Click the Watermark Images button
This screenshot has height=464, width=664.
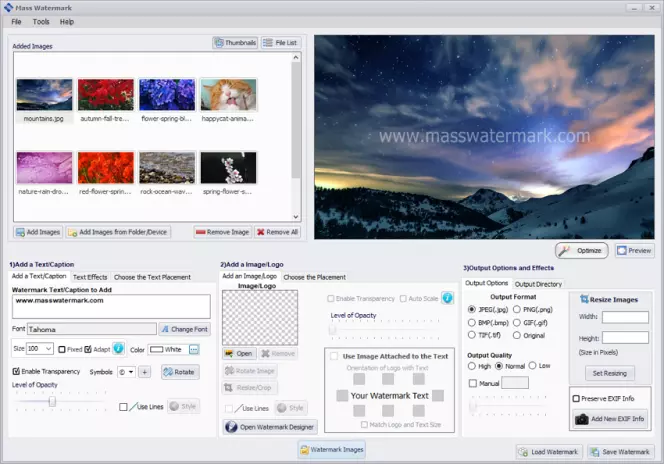point(332,450)
